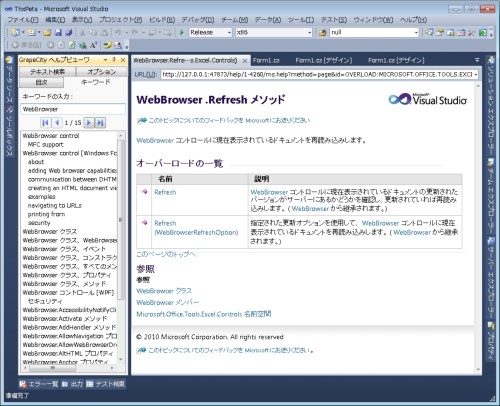Click the Save All icon

point(69,32)
